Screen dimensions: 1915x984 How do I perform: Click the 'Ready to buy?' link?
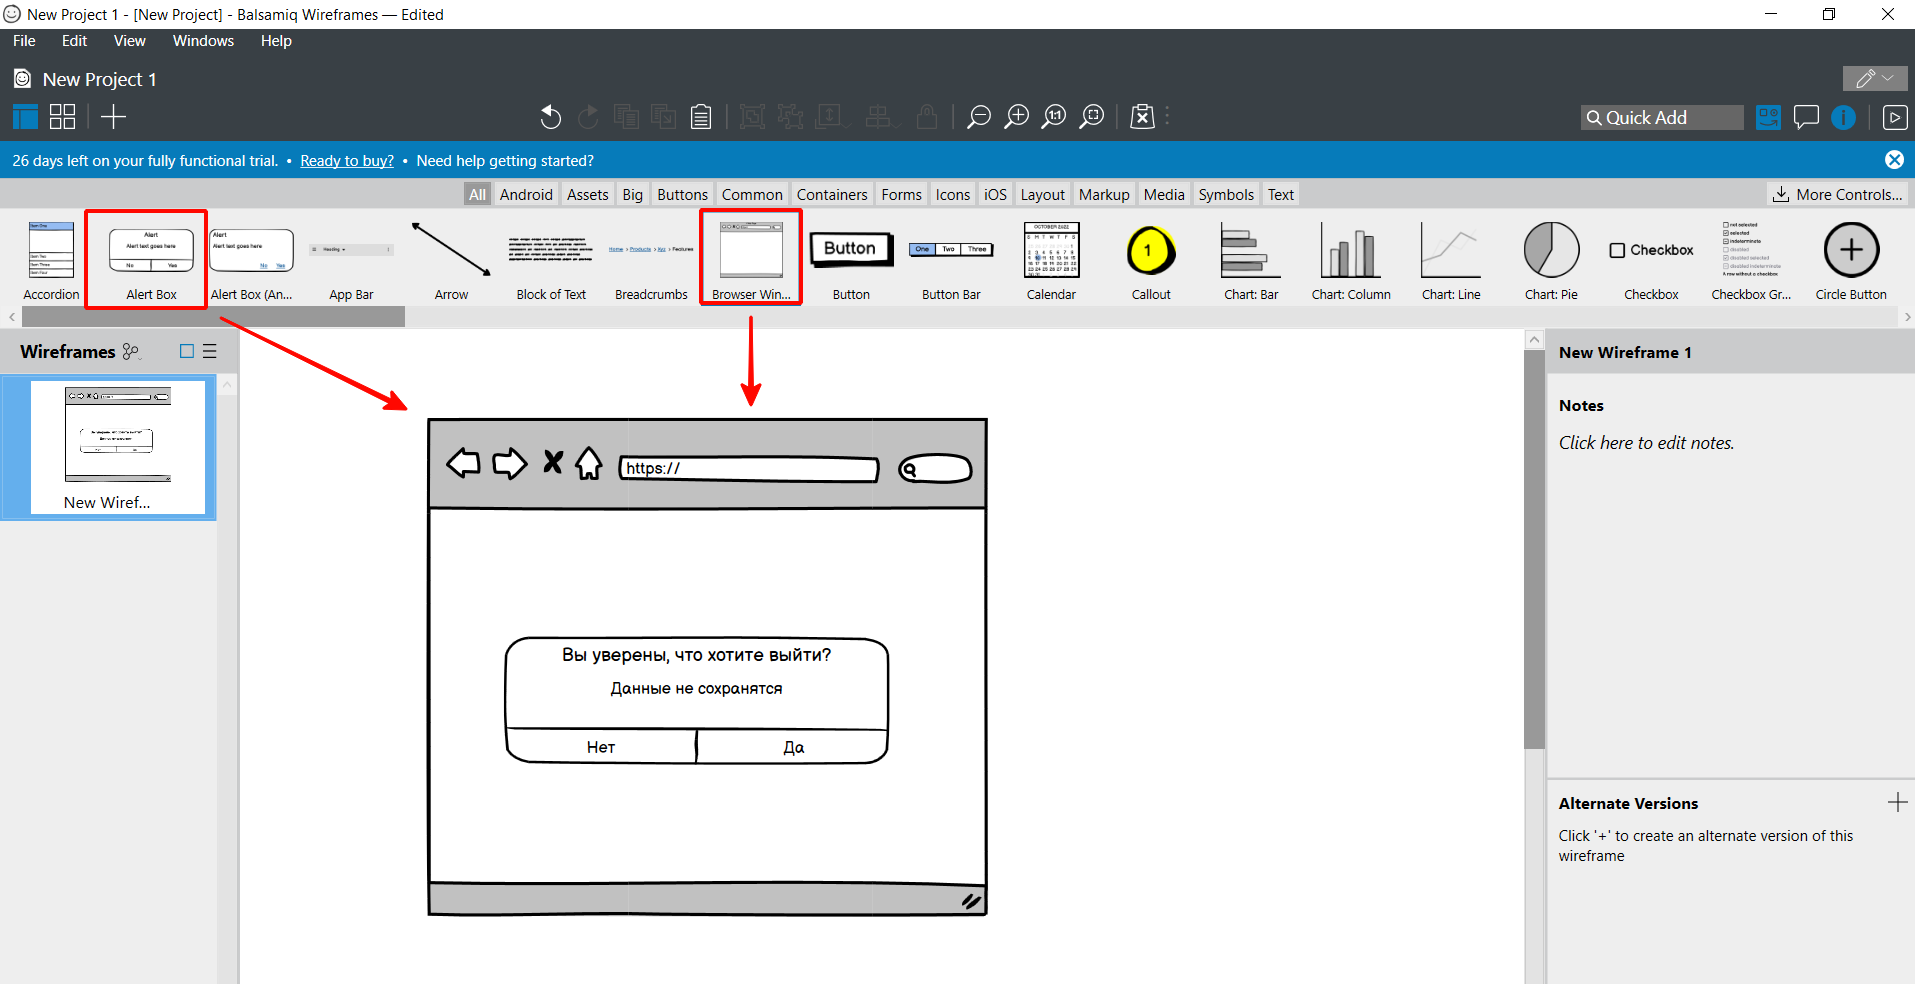click(346, 160)
